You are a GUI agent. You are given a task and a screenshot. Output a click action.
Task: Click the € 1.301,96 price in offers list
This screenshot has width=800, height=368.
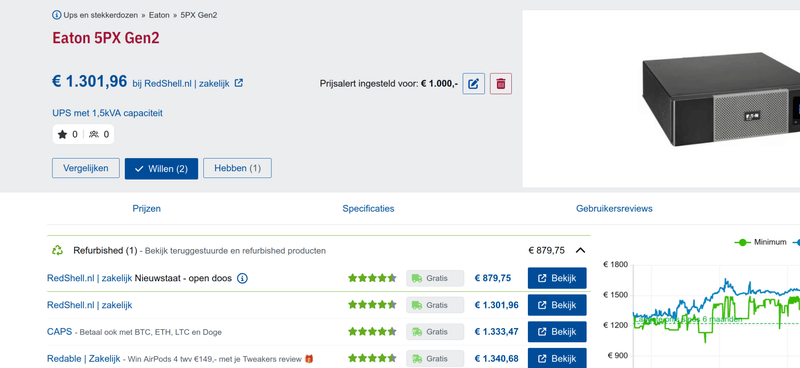coord(496,305)
